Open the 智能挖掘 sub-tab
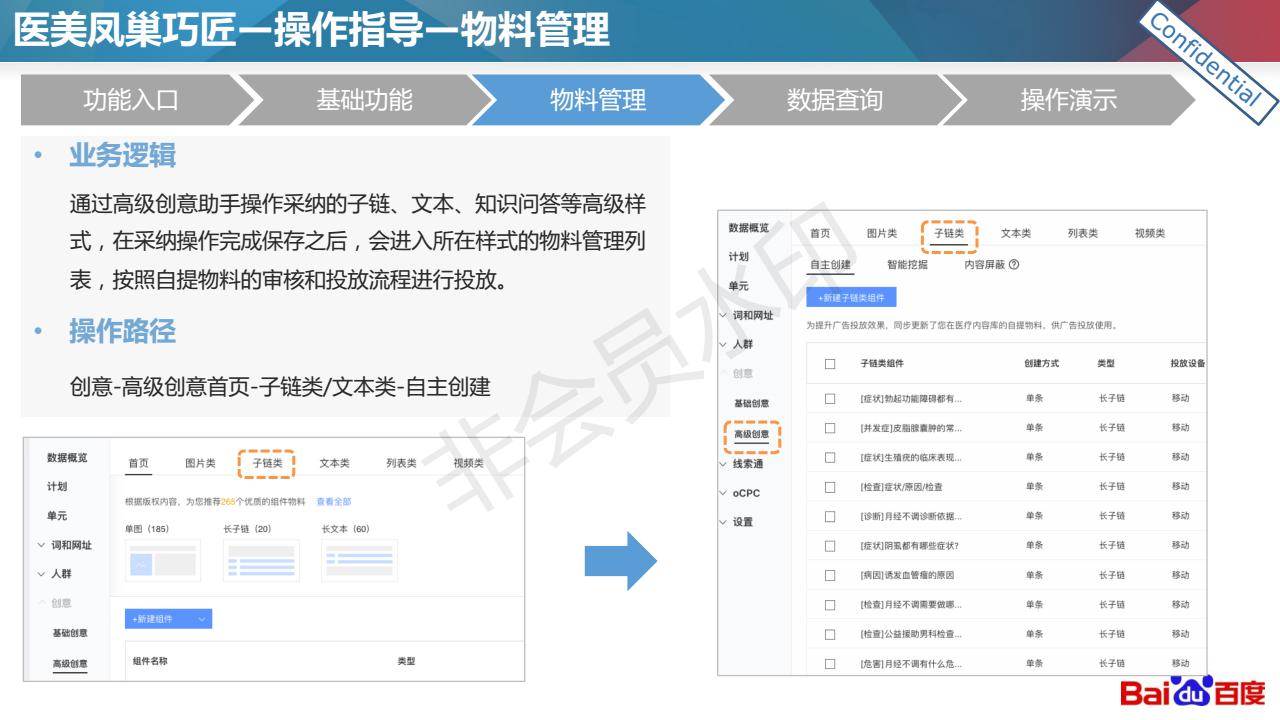1280x720 pixels. click(x=907, y=265)
